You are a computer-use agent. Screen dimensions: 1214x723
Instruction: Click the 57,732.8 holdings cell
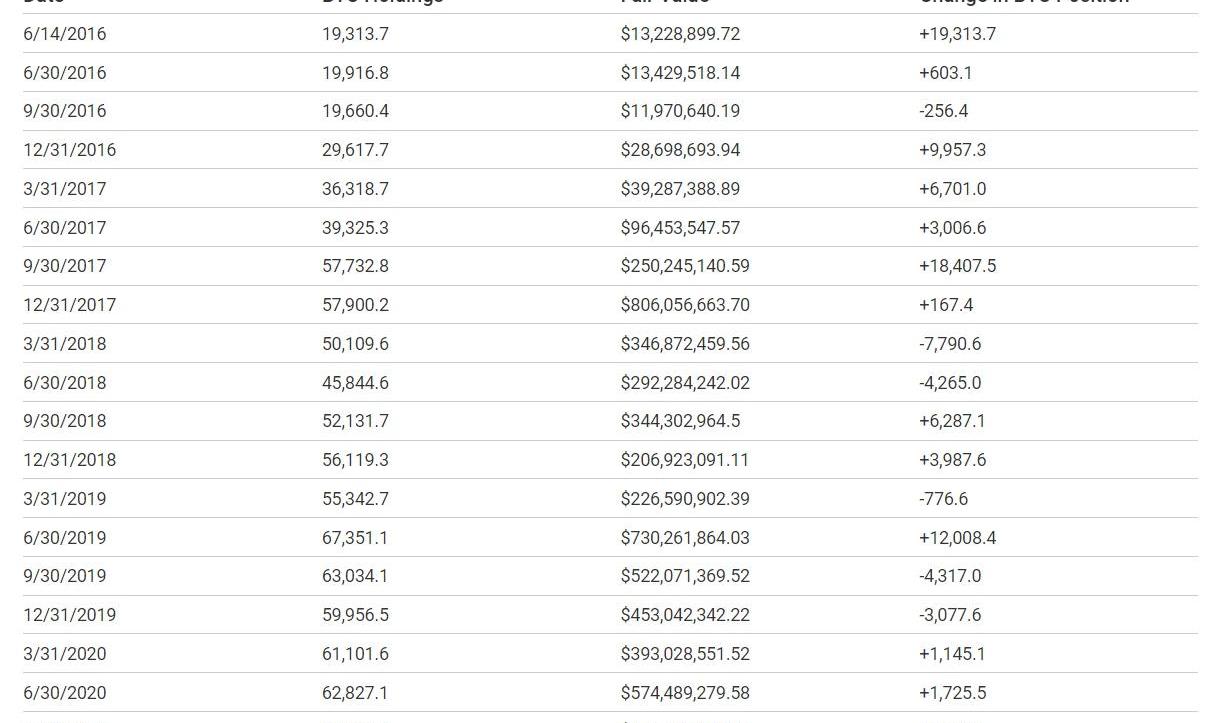(x=355, y=266)
